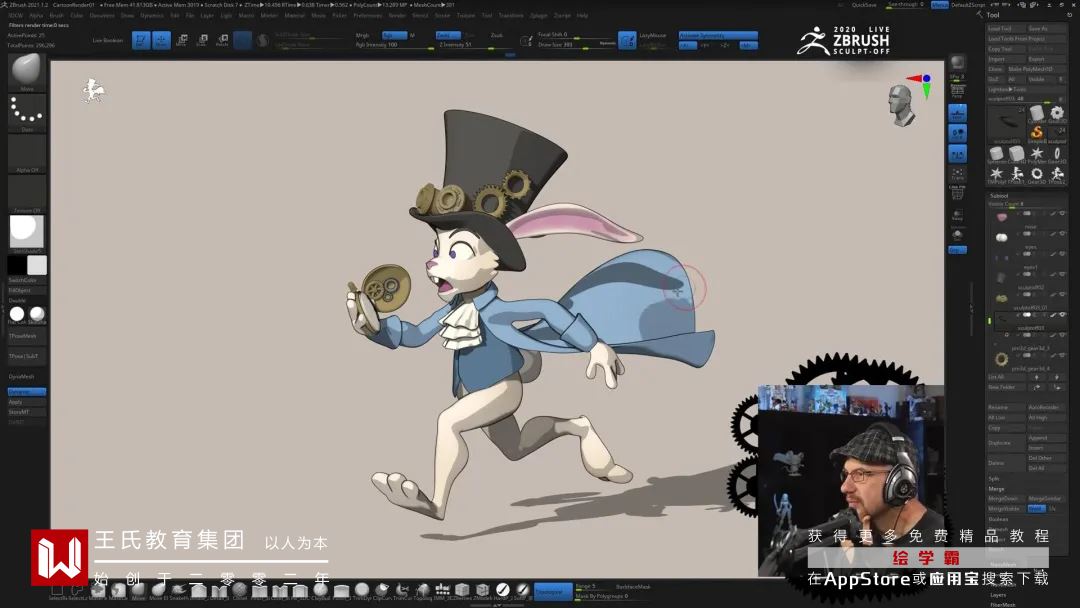Select the SnakeHook brush in bottom shelf
The height and width of the screenshot is (608, 1080).
click(x=179, y=589)
